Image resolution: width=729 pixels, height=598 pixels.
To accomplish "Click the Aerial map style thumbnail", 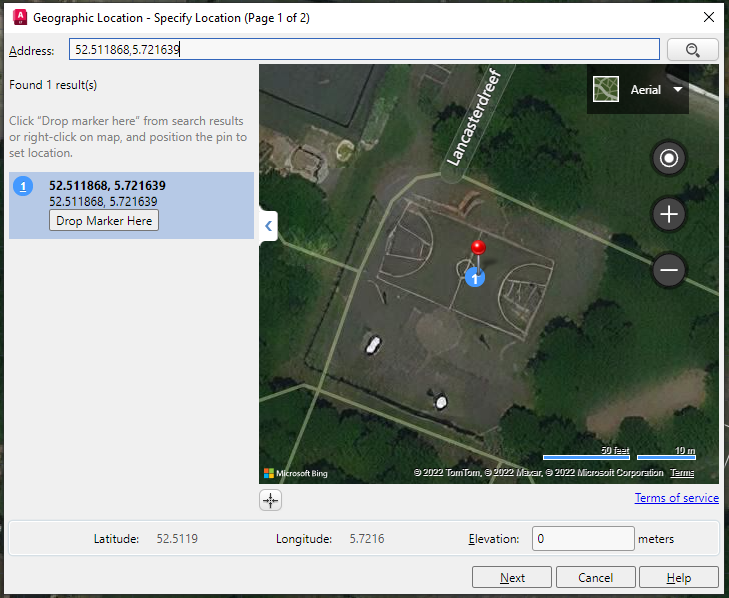I will pos(606,90).
